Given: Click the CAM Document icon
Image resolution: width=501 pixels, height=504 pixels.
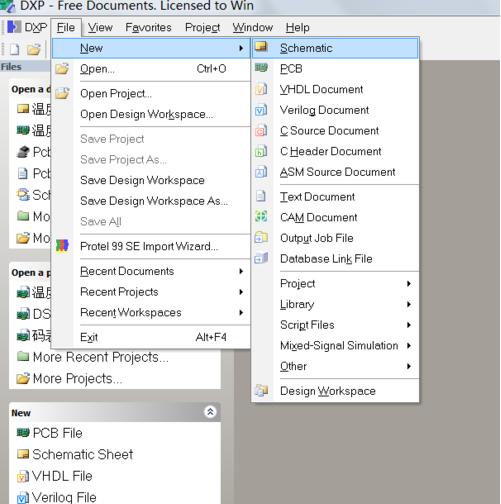Looking at the screenshot, I should 261,217.
